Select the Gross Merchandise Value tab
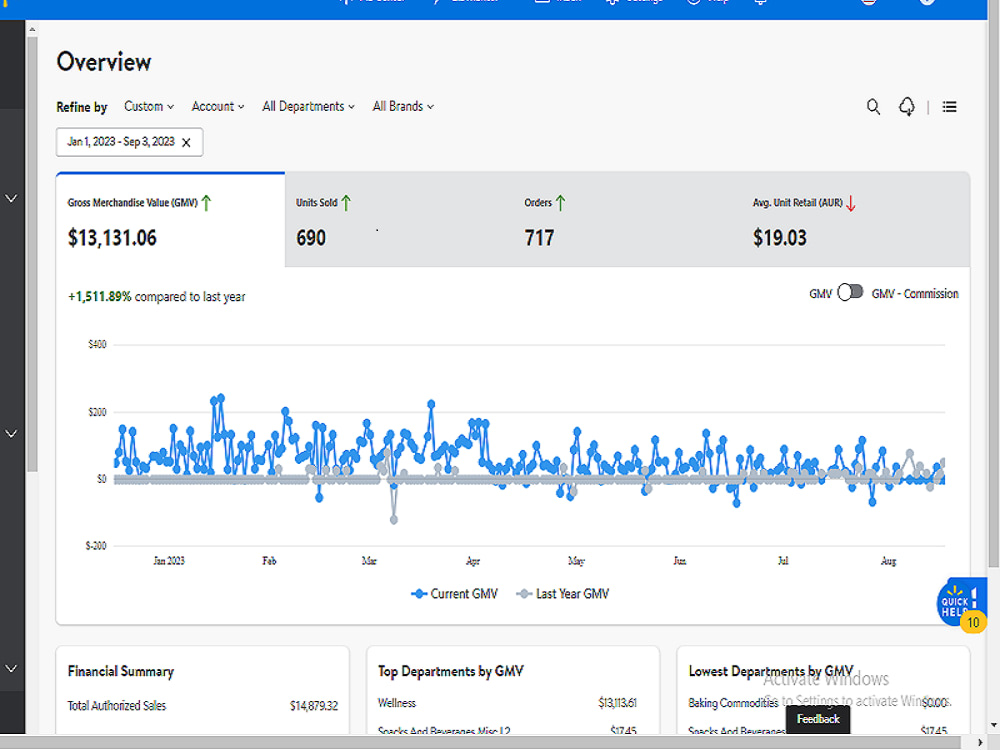1000x750 pixels. pyautogui.click(x=170, y=219)
